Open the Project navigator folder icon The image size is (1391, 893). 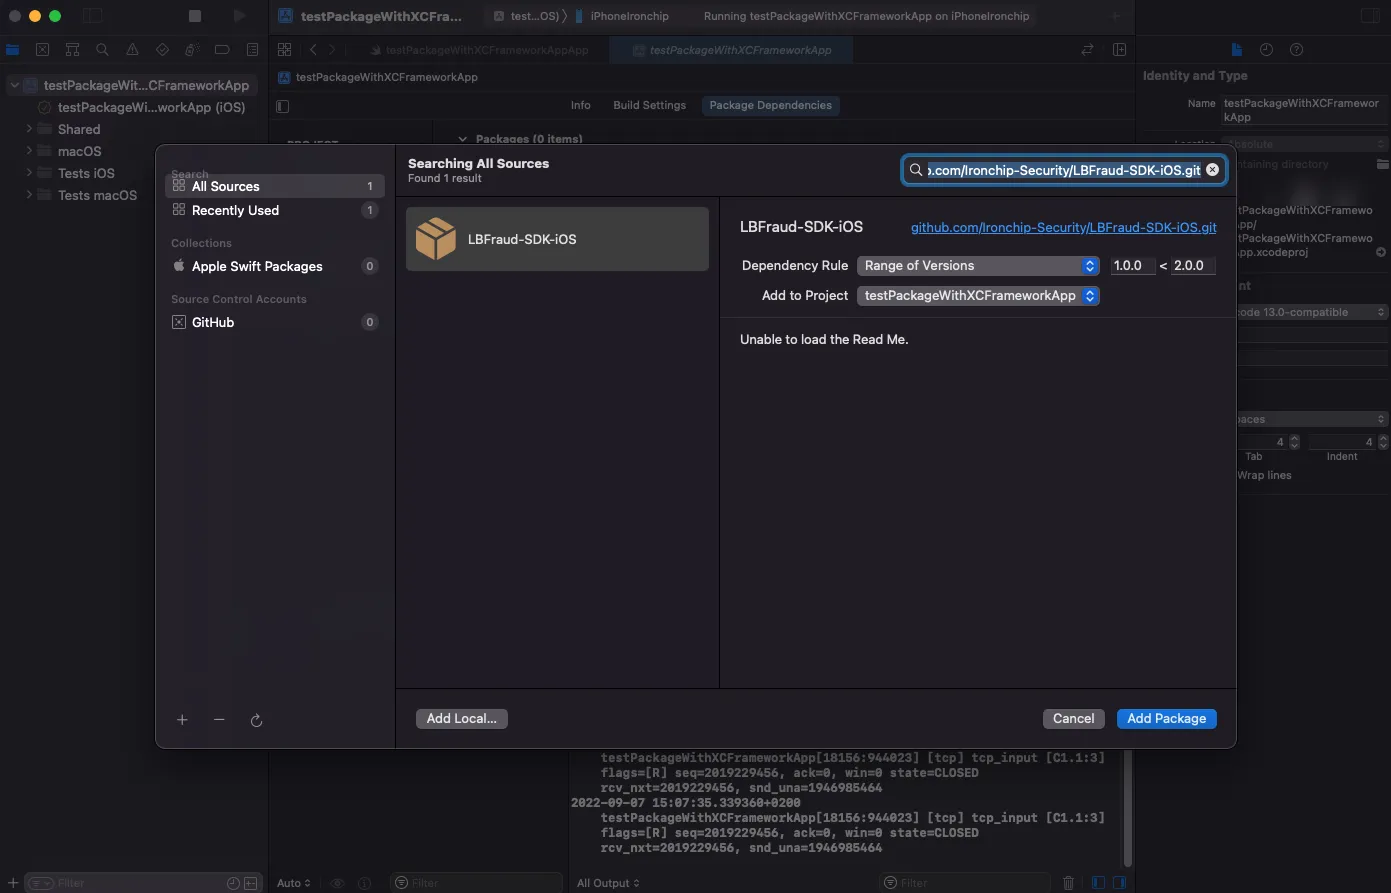(12, 49)
